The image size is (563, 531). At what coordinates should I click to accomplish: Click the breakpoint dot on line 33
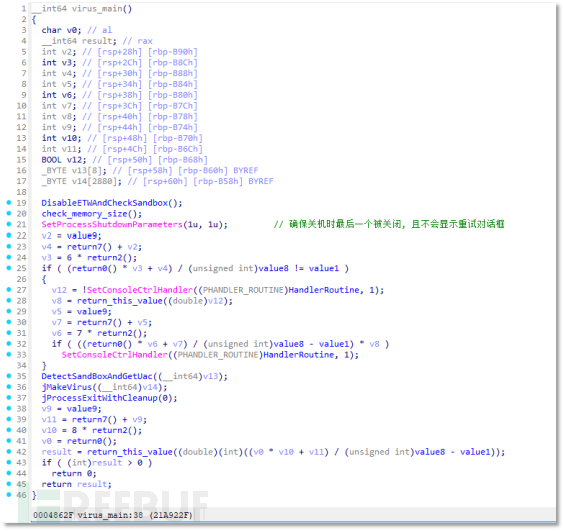pyautogui.click(x=9, y=354)
